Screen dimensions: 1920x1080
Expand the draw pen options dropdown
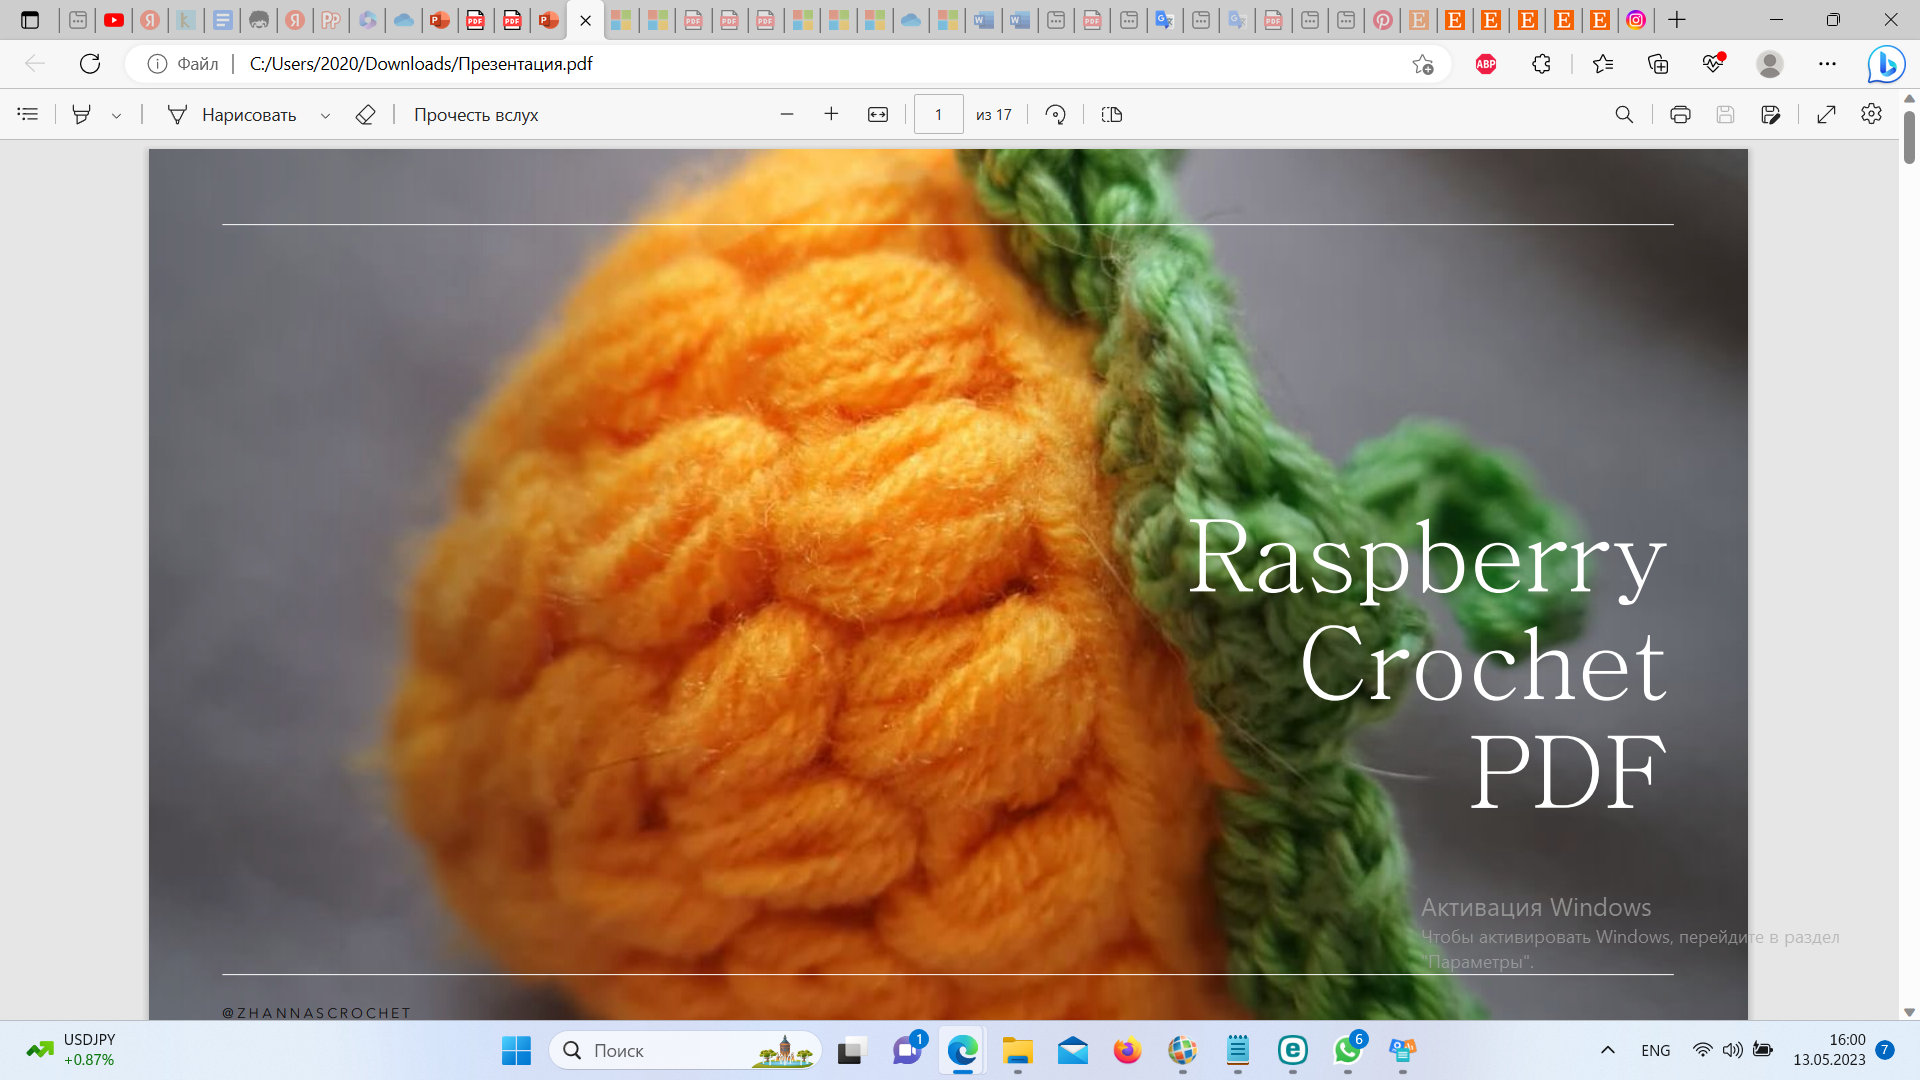[x=325, y=114]
